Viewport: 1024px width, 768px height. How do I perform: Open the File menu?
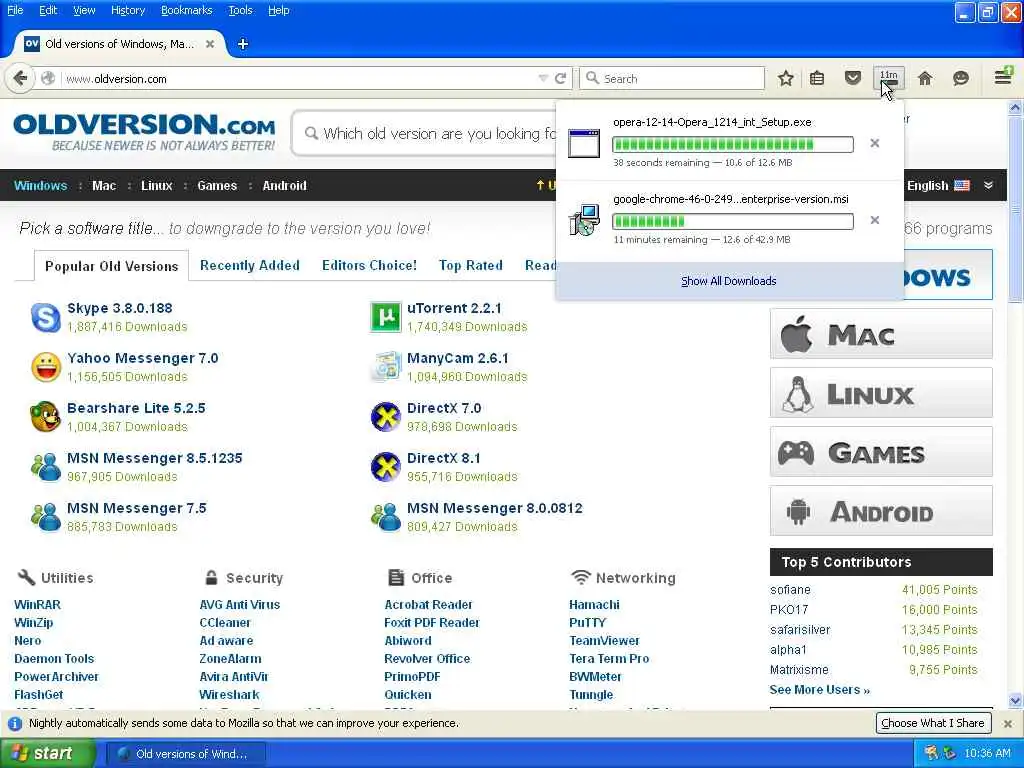point(15,10)
